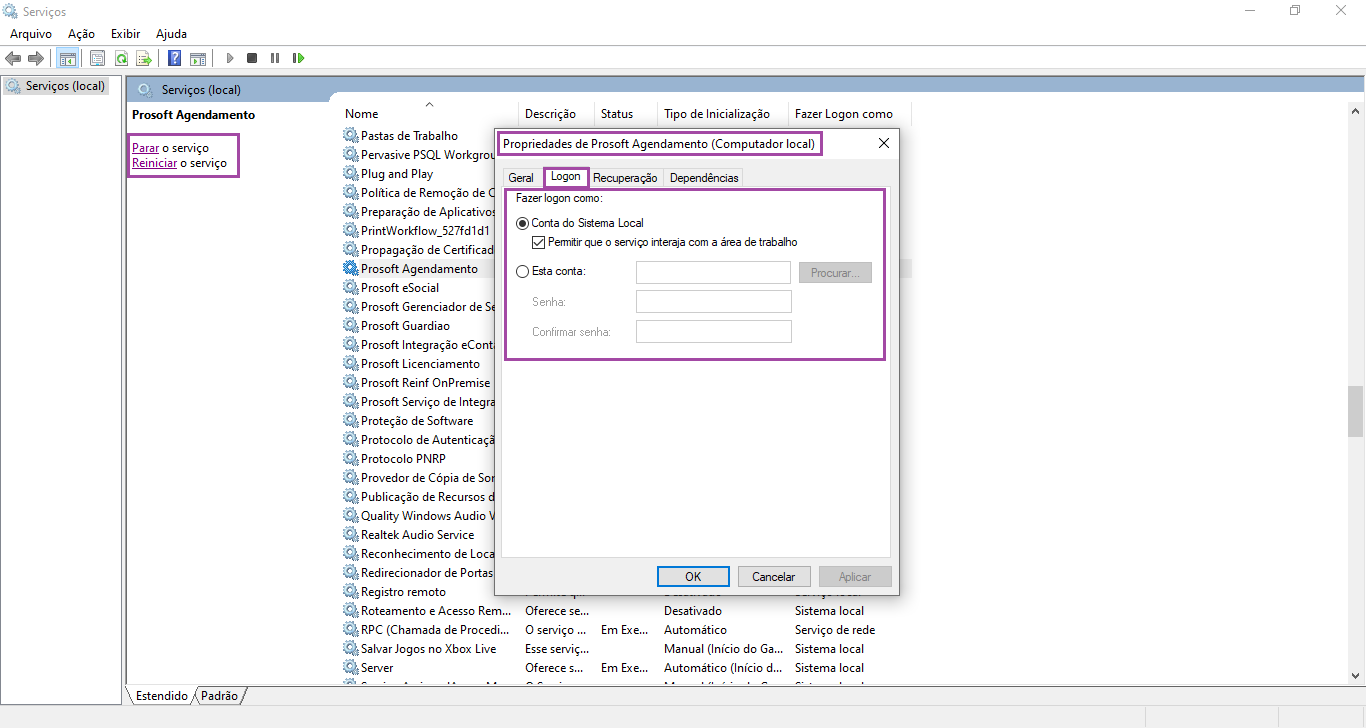Click the gear icon beside Proteção de Software
This screenshot has height=728, width=1366.
[x=350, y=420]
